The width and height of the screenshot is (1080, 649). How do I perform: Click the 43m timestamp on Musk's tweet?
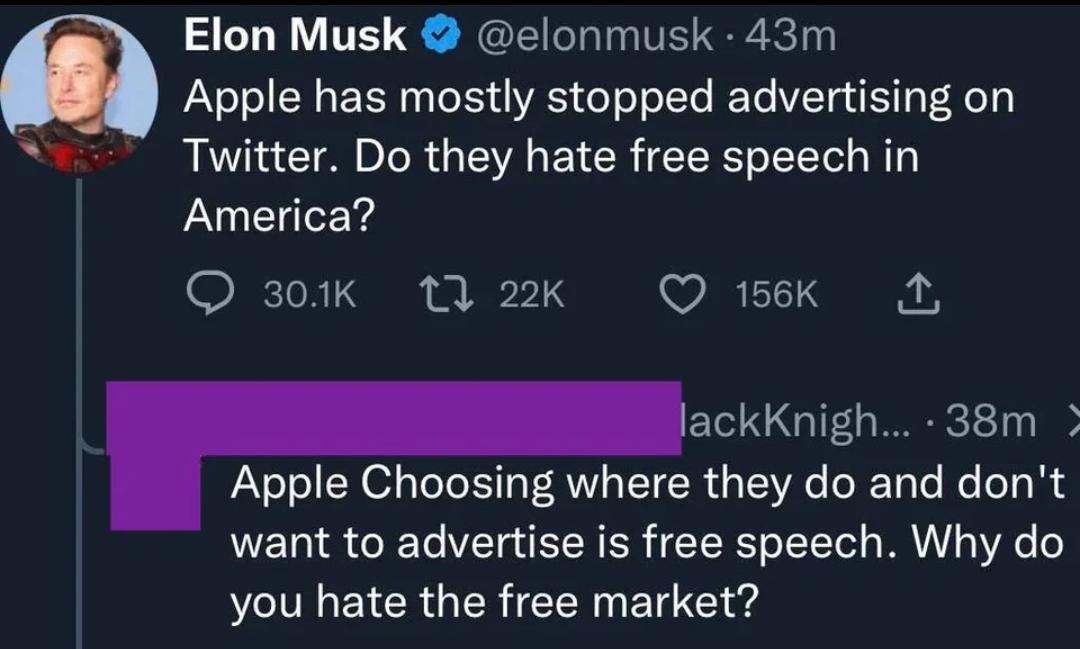(x=792, y=33)
